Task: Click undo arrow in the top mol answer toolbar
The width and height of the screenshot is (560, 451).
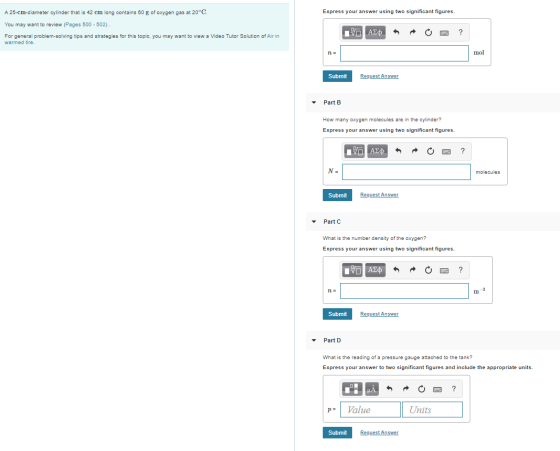Action: [396, 32]
